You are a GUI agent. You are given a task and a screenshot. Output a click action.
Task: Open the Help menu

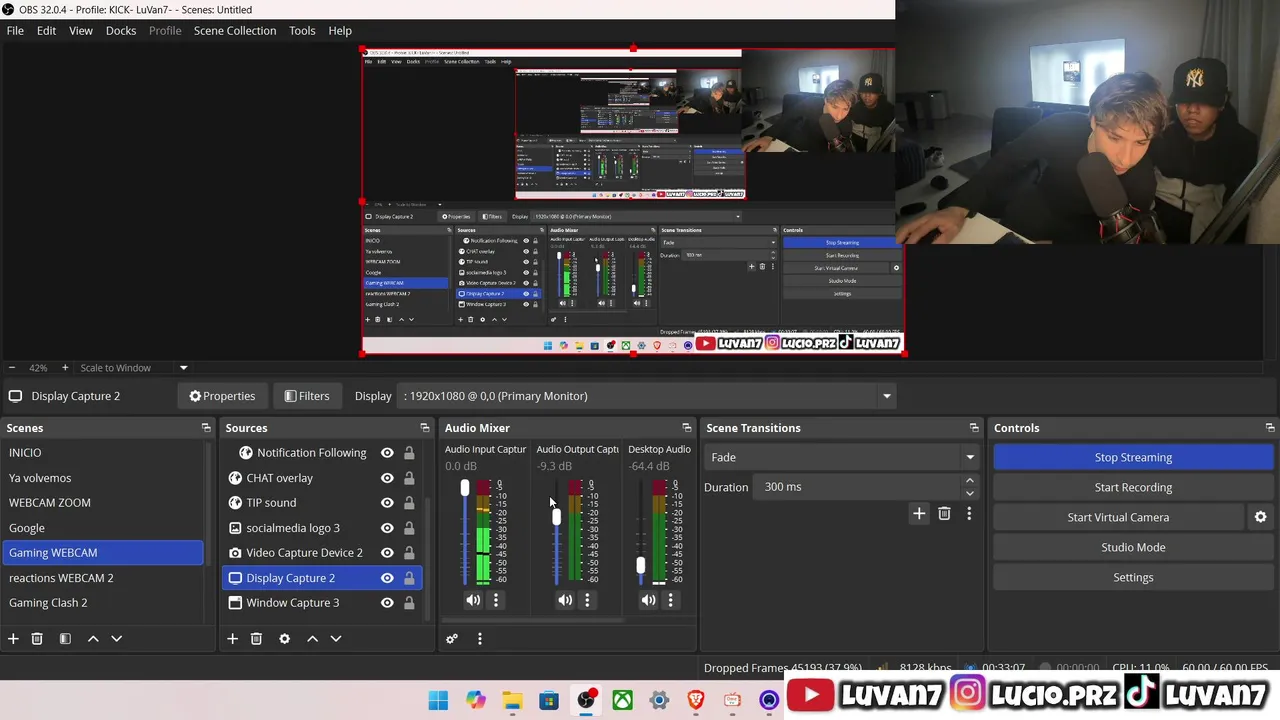[340, 31]
